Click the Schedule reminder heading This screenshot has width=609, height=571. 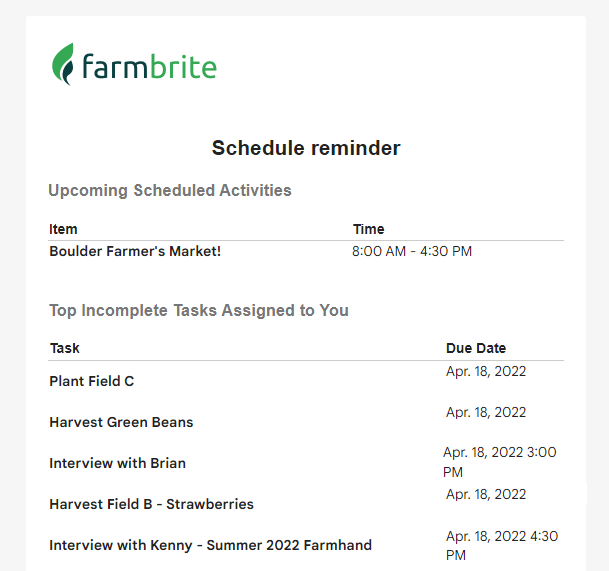(x=305, y=148)
